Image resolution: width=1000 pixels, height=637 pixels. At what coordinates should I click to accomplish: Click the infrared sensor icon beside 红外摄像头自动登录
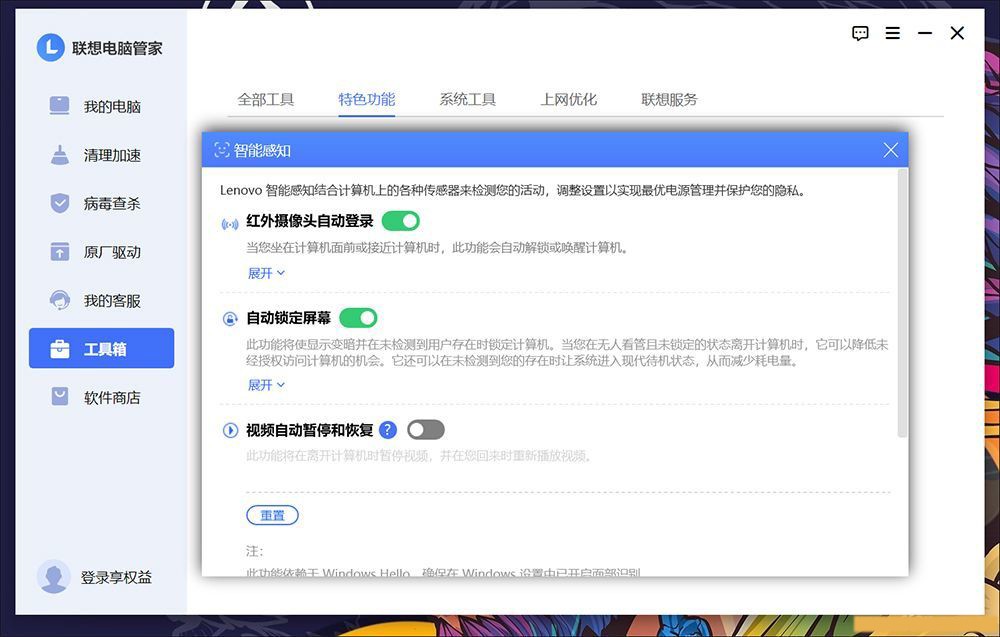click(x=230, y=224)
